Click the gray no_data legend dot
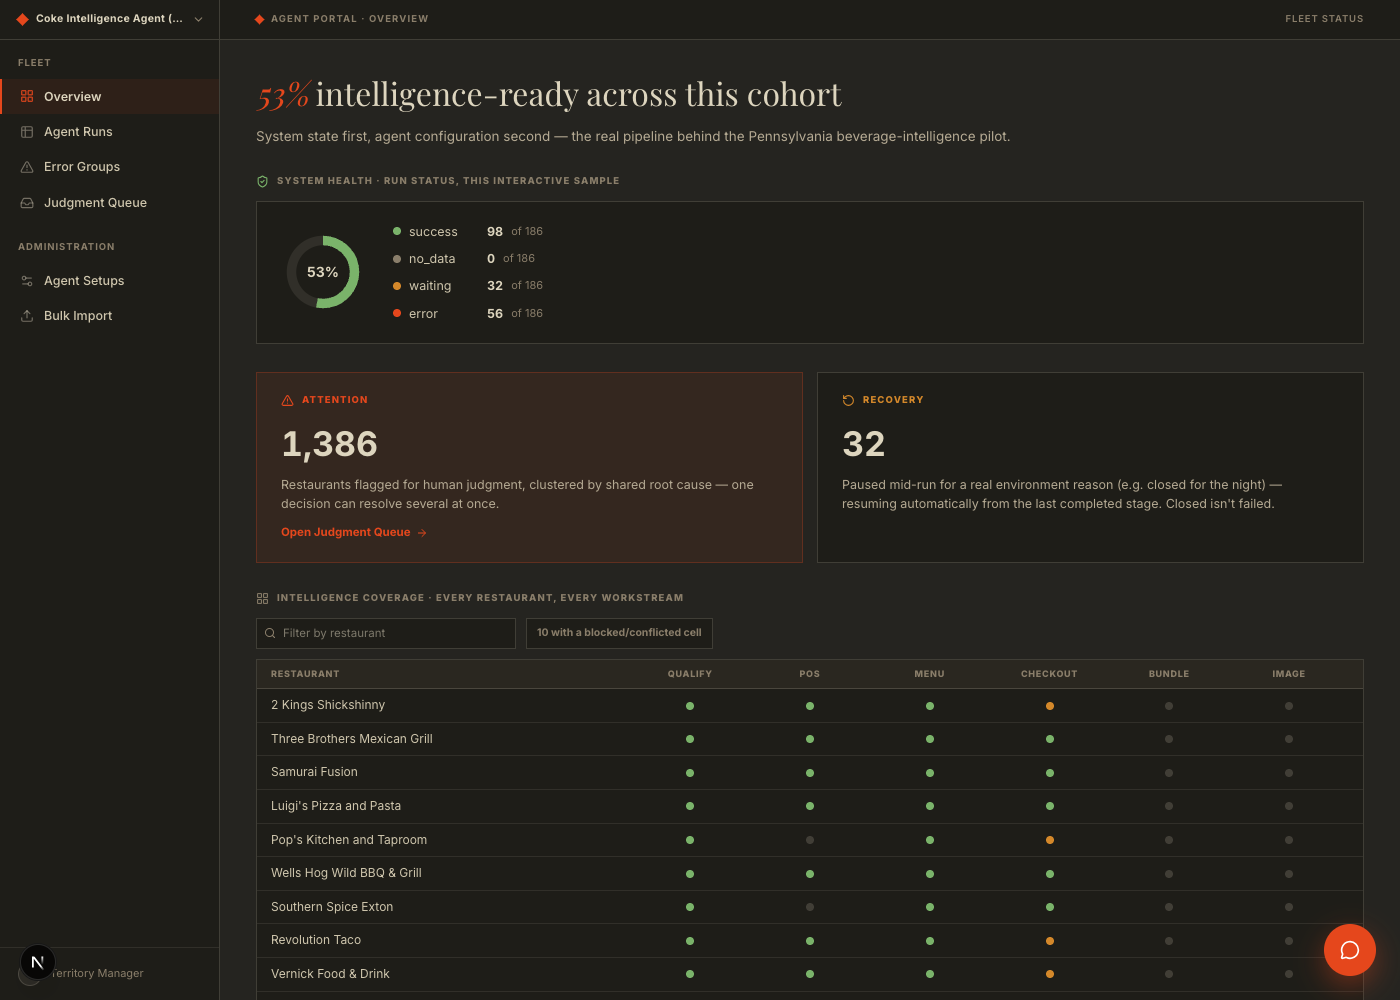The width and height of the screenshot is (1400, 1000). (x=397, y=259)
